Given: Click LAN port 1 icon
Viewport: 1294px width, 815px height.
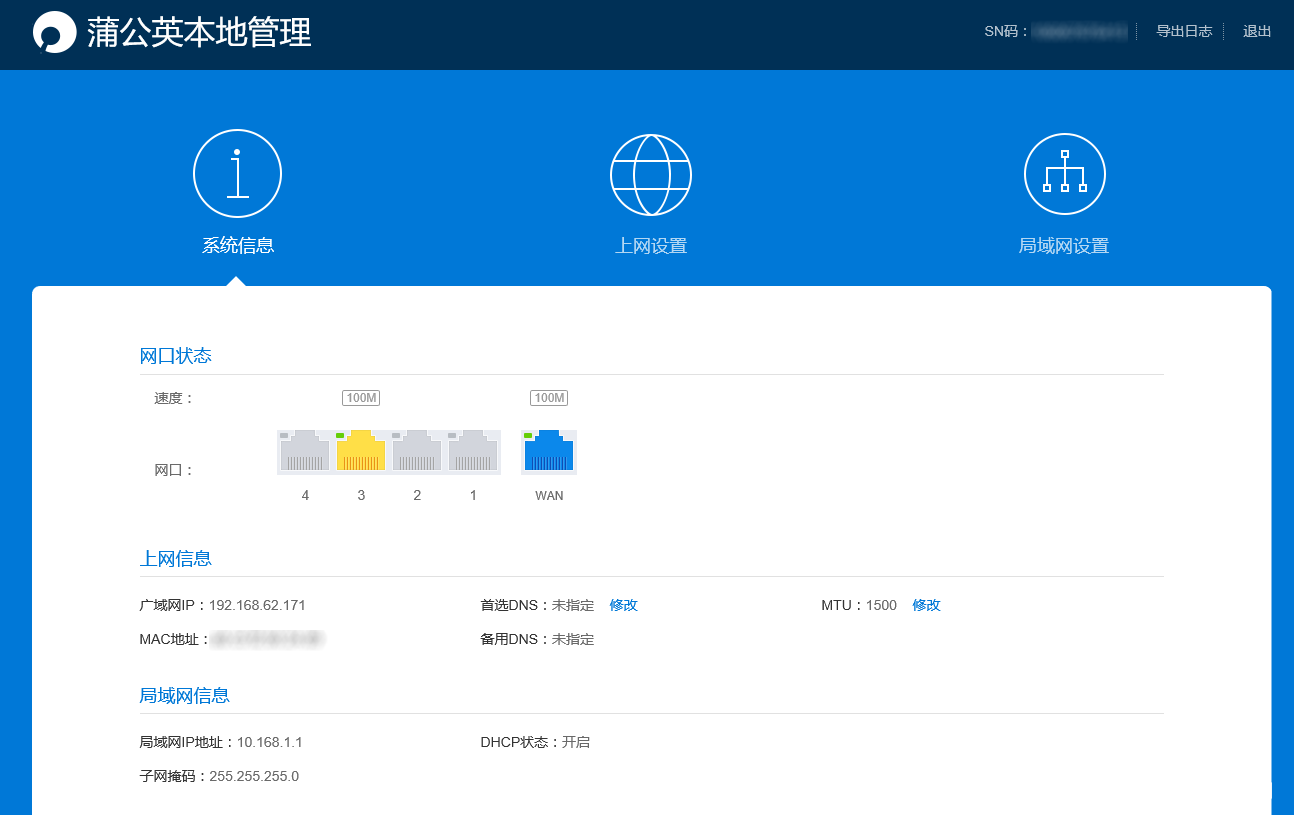Looking at the screenshot, I should [473, 452].
